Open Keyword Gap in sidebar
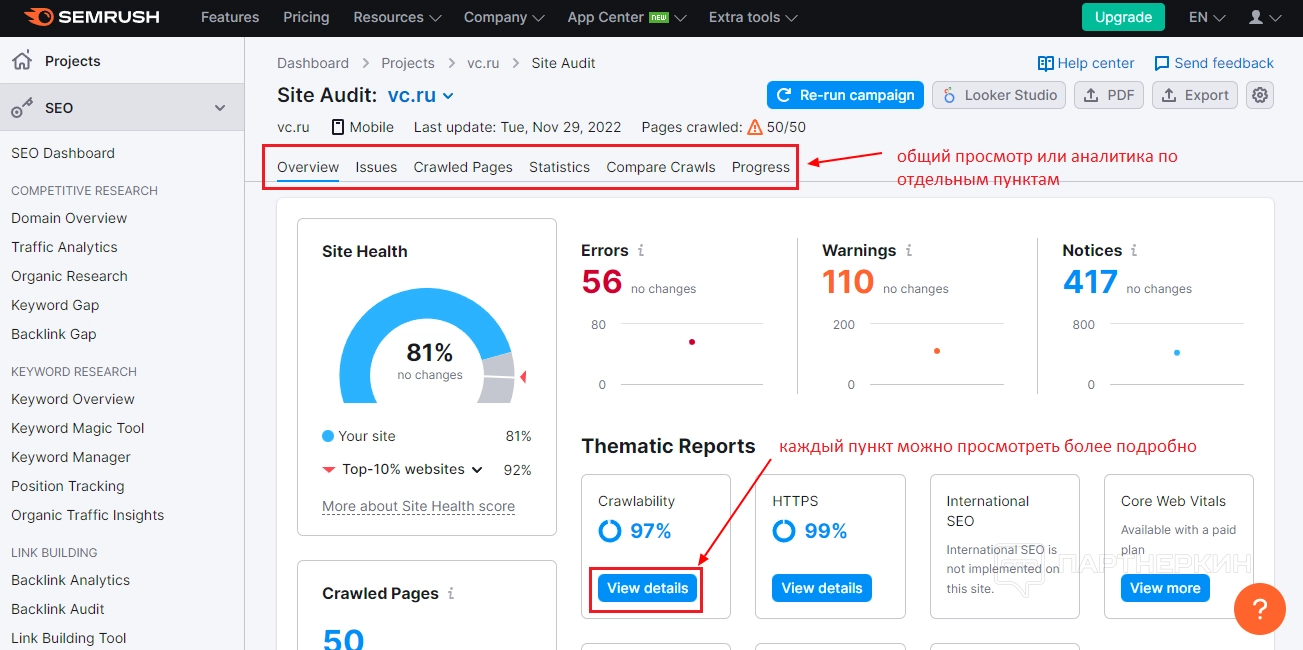Screen dimensions: 1303x650 click(55, 305)
